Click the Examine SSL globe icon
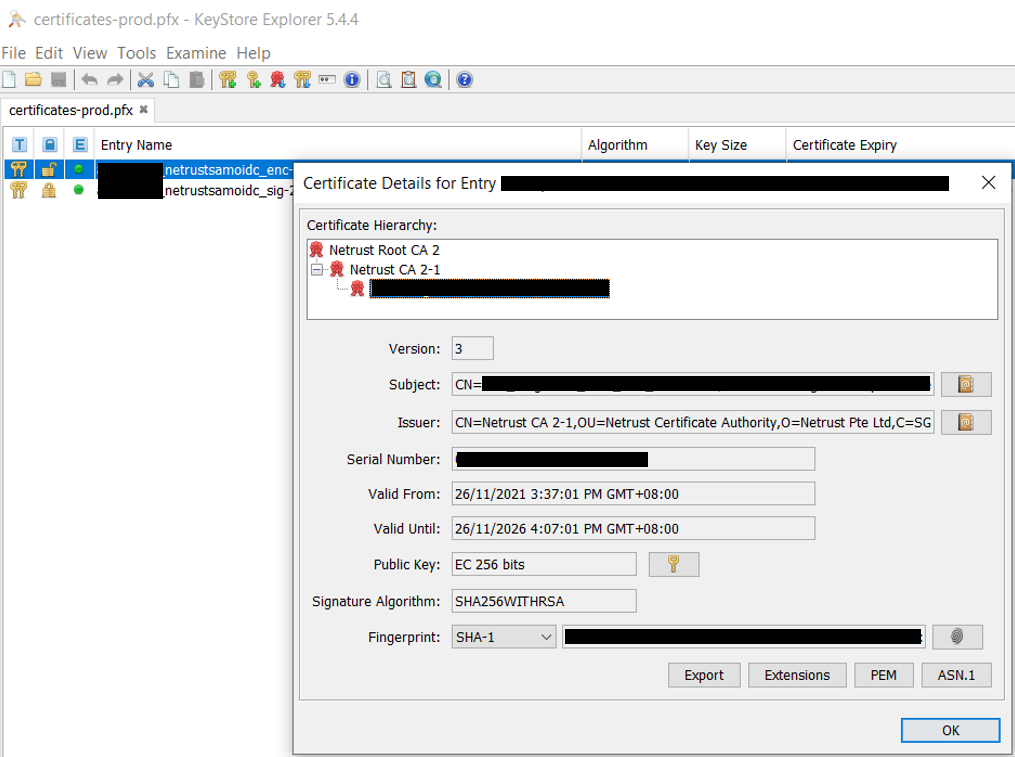Image resolution: width=1015 pixels, height=757 pixels. coord(433,80)
